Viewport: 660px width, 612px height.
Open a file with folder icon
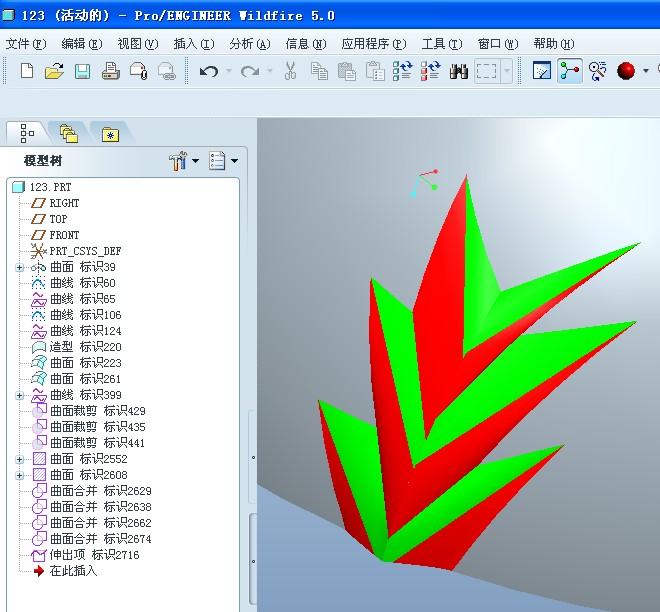click(x=55, y=71)
